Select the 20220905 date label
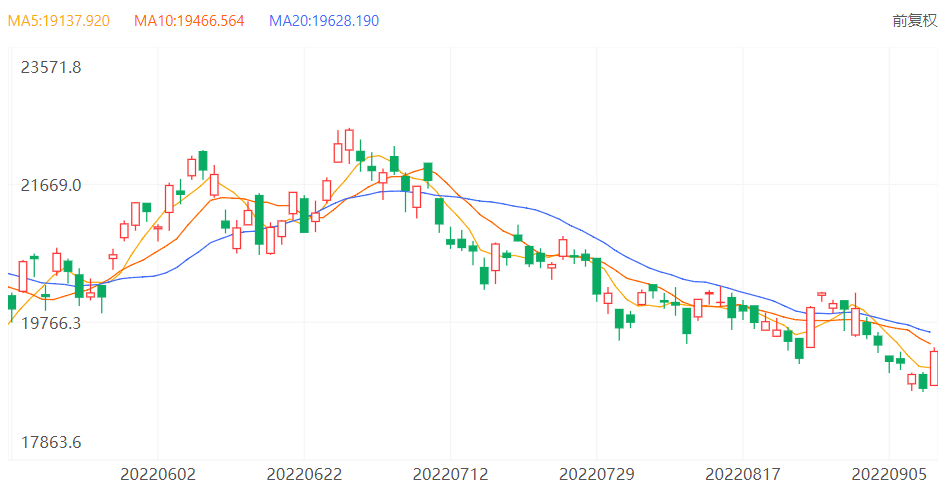 coord(889,474)
